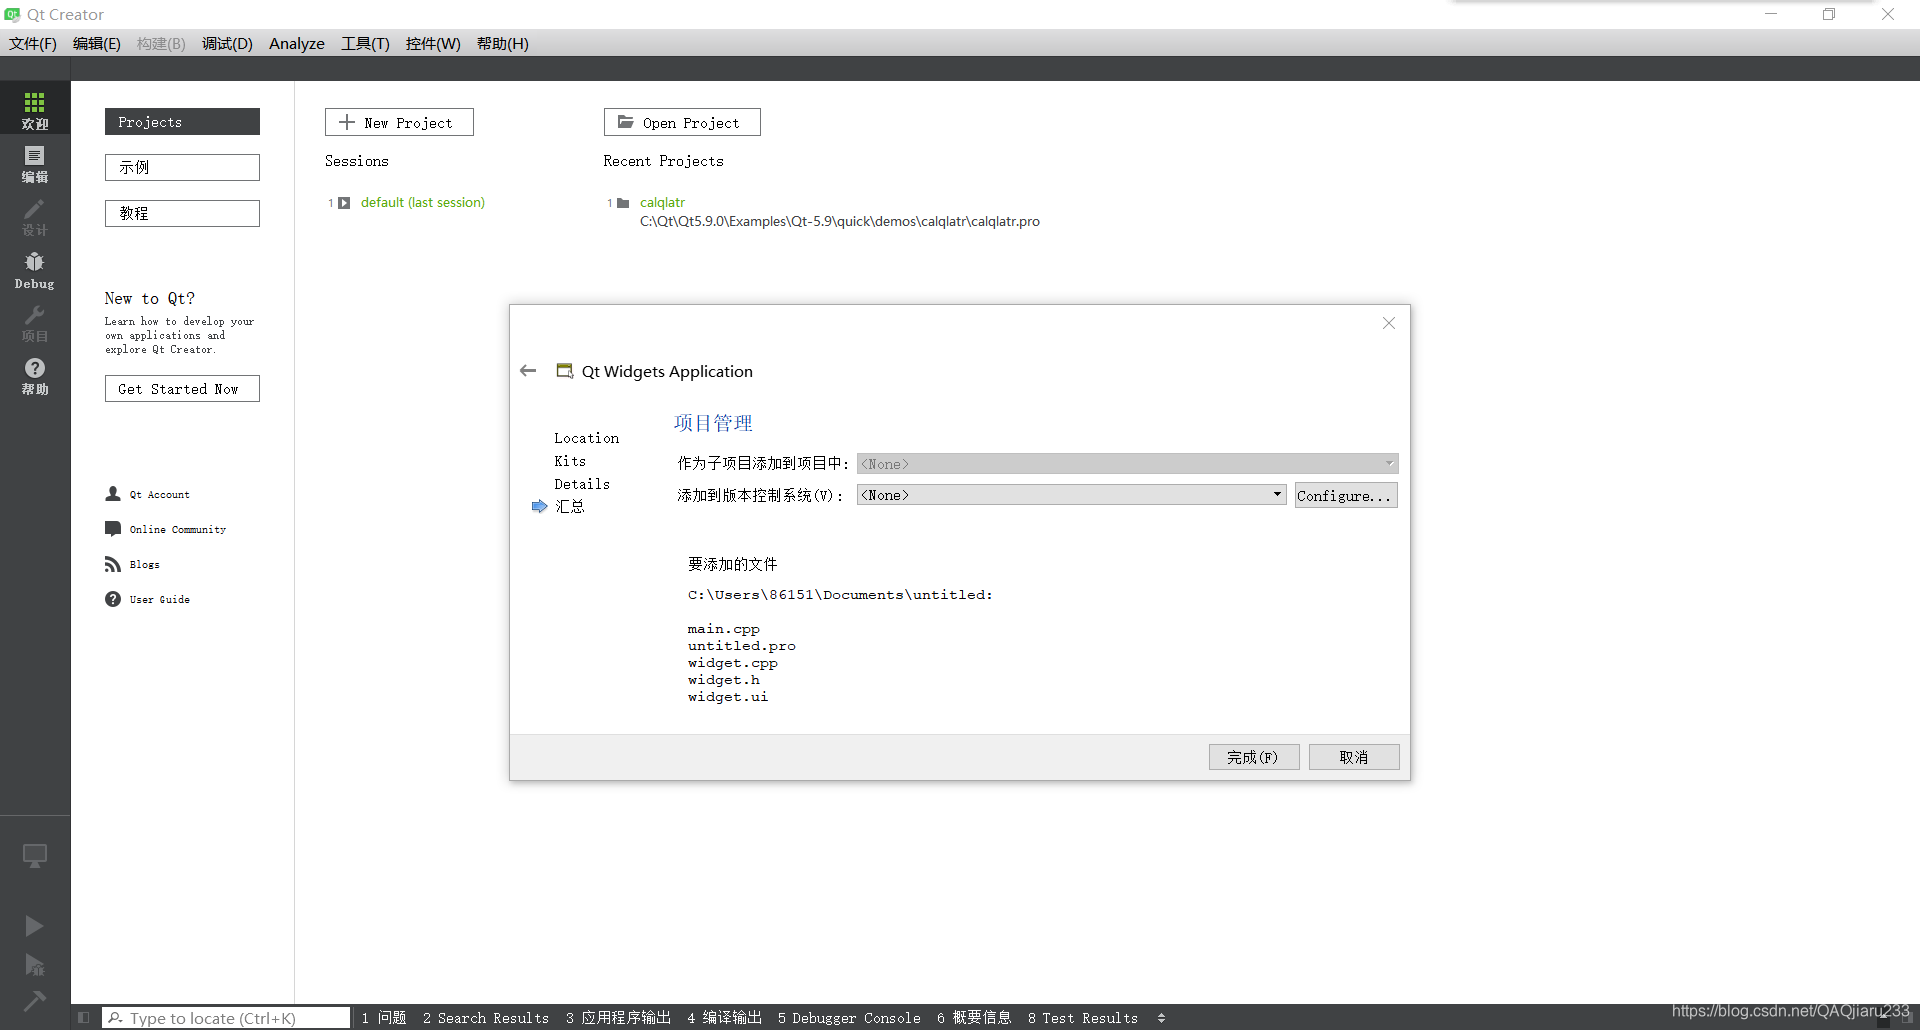Click the Type to locate field
Viewport: 1920px width, 1030px height.
(226, 1018)
